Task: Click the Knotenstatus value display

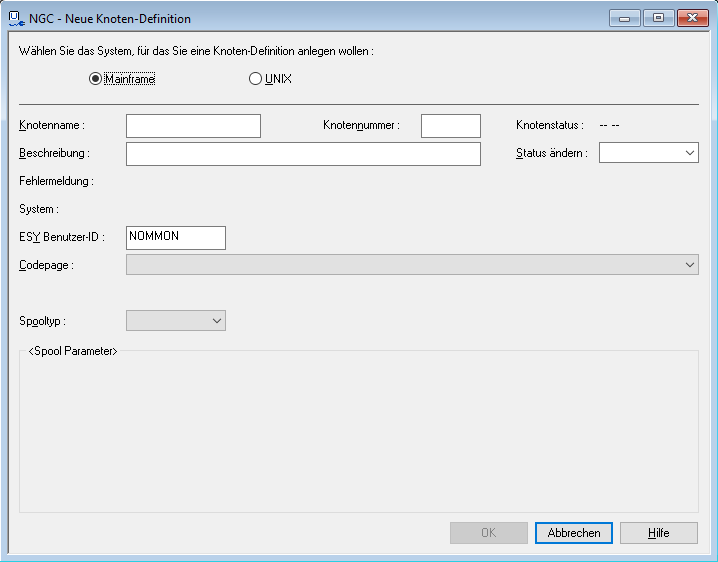Action: [610, 125]
